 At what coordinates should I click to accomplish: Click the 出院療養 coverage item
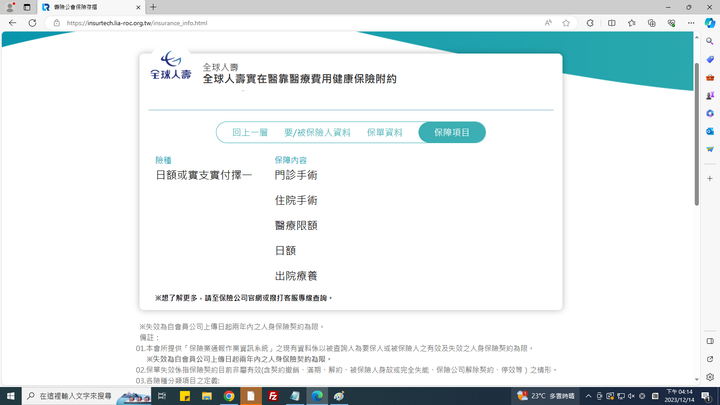296,276
